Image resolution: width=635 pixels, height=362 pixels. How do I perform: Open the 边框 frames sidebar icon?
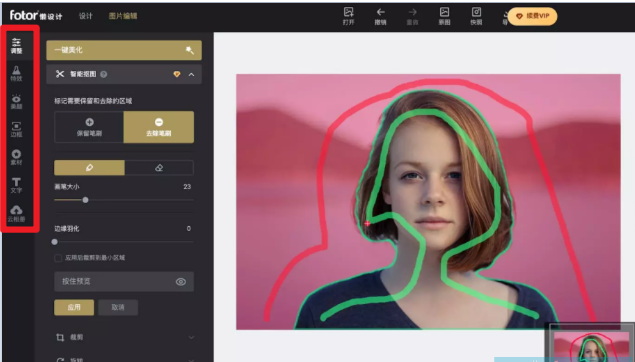pyautogui.click(x=16, y=129)
